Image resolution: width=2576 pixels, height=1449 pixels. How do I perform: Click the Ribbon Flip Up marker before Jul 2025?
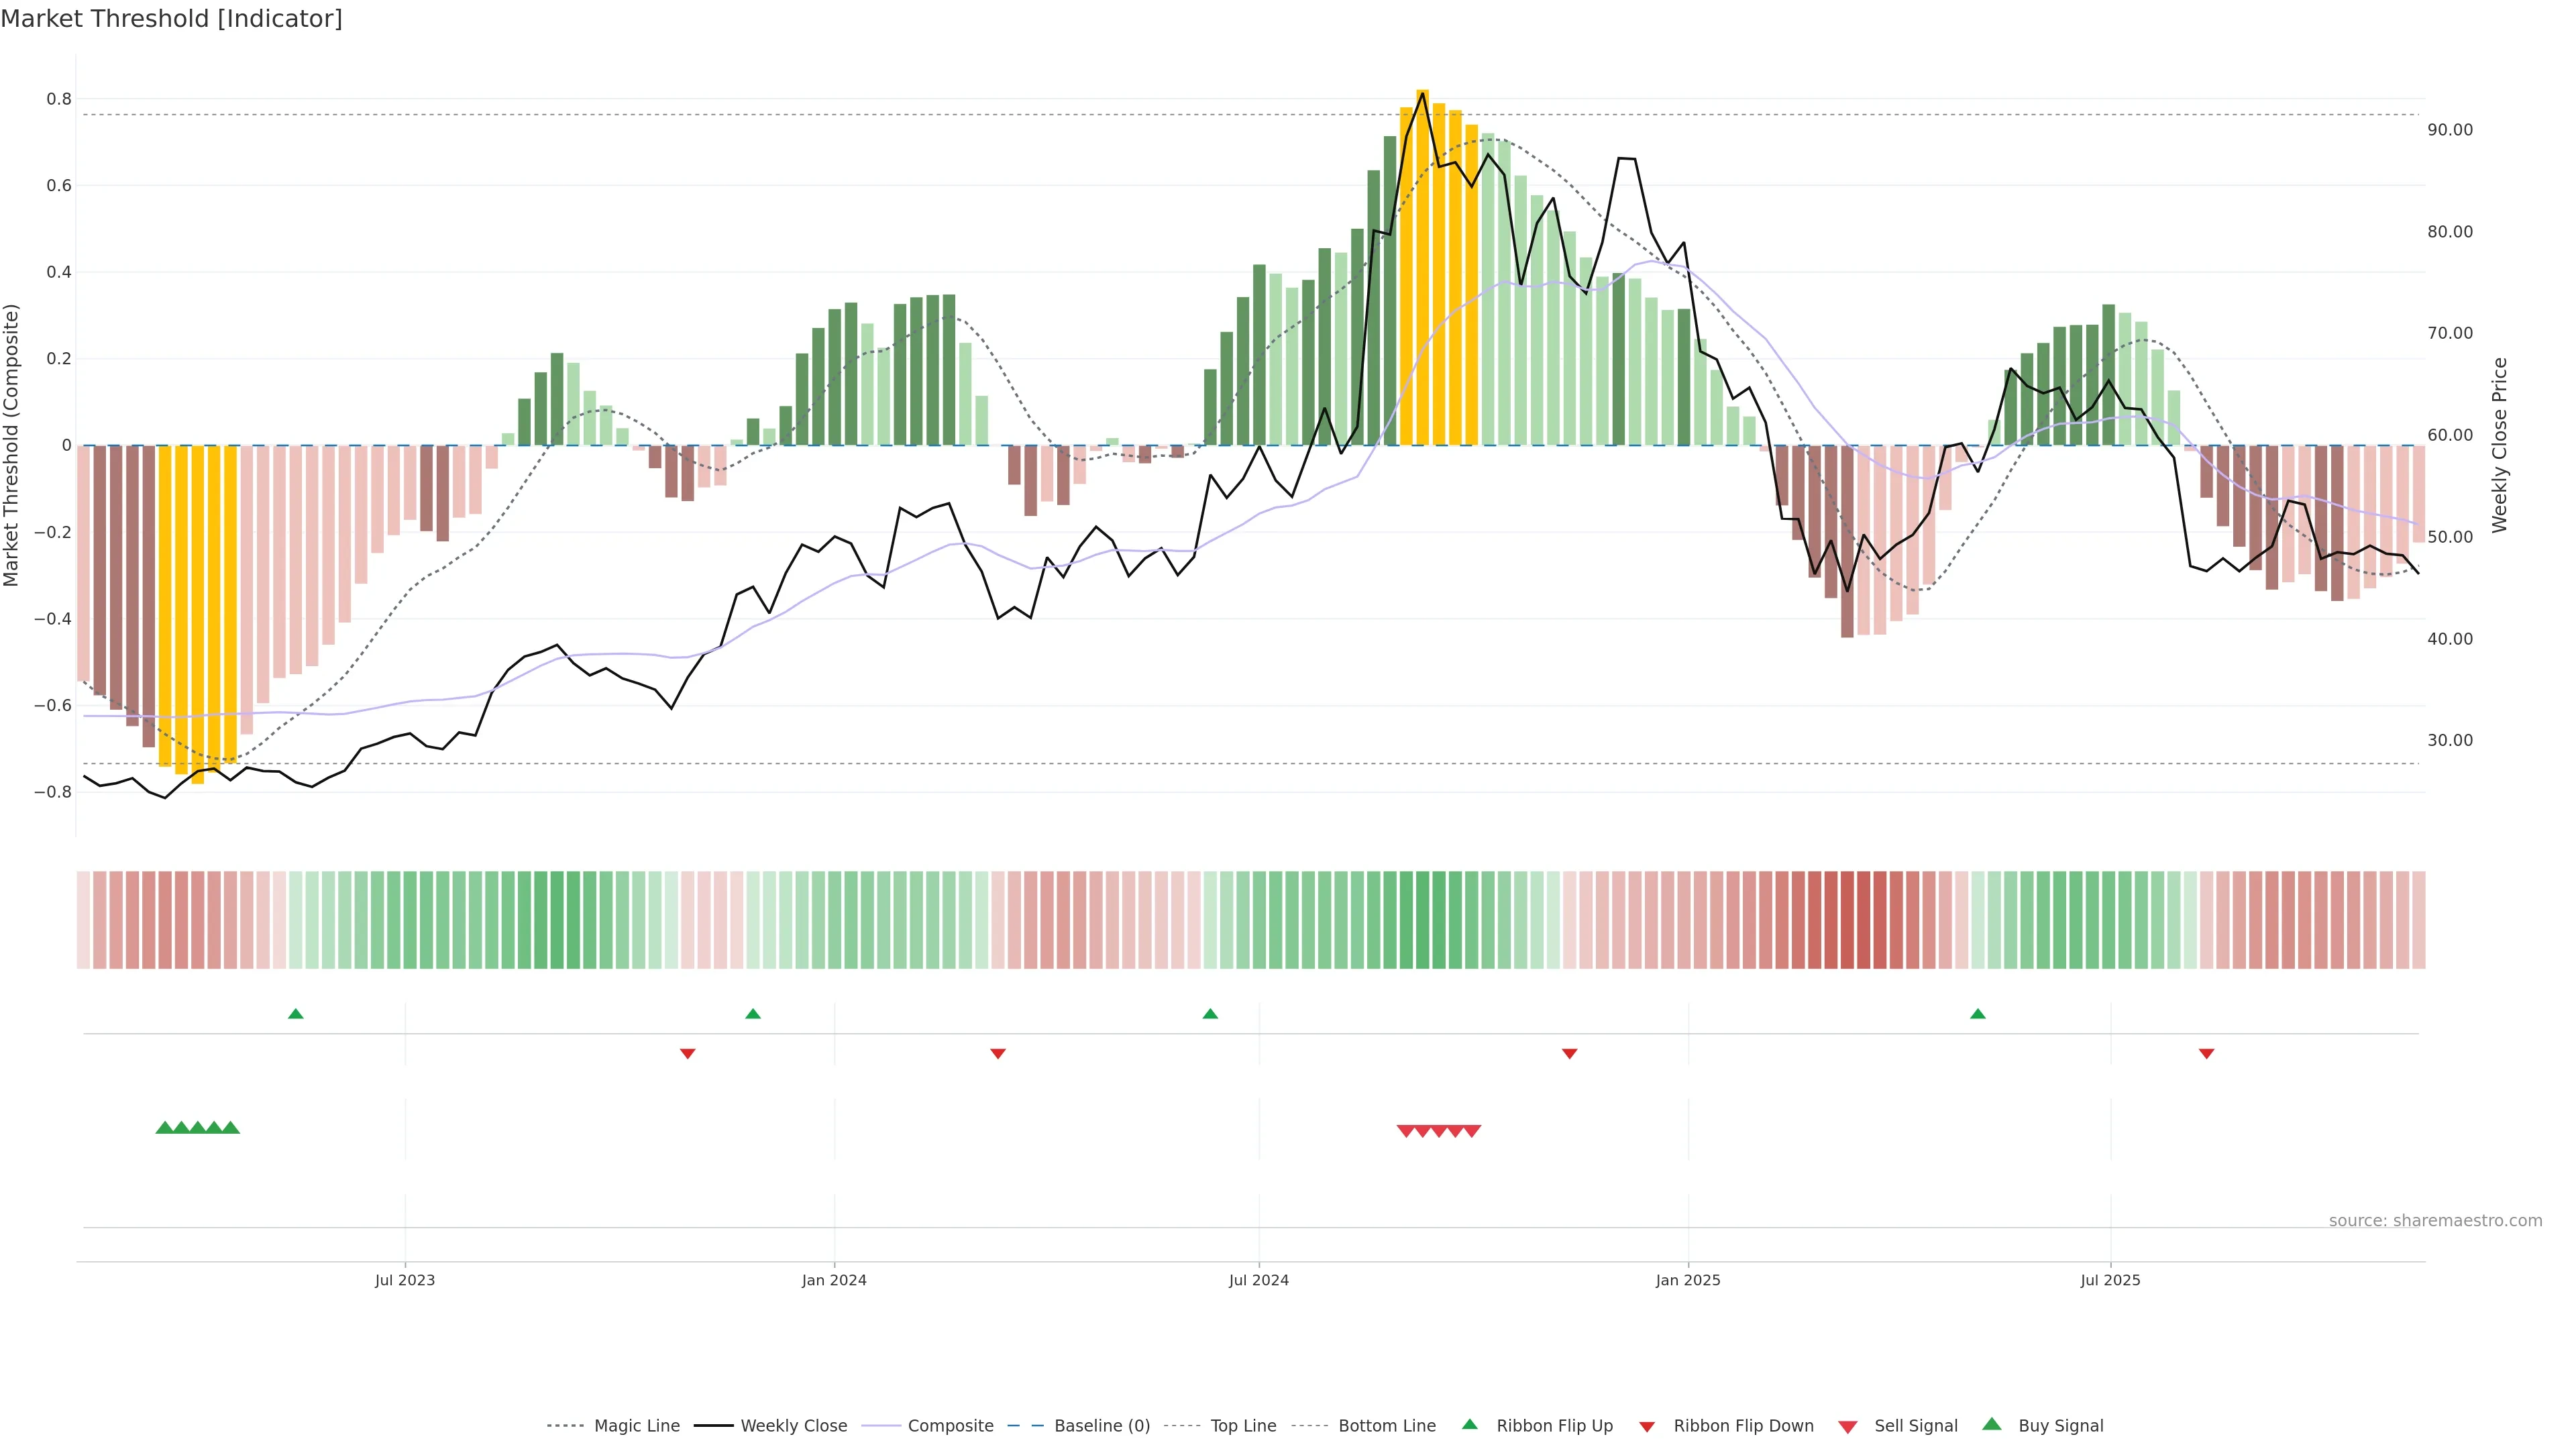click(x=1977, y=1014)
